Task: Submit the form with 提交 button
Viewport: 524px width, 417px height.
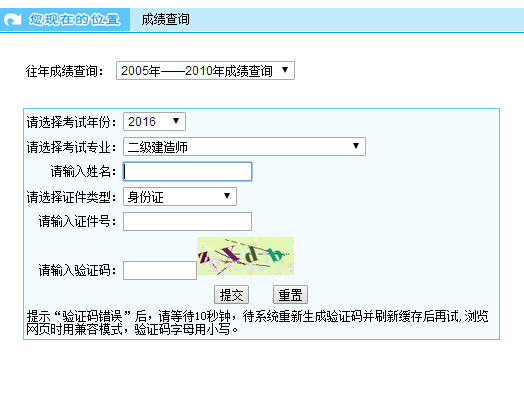Action: point(231,295)
